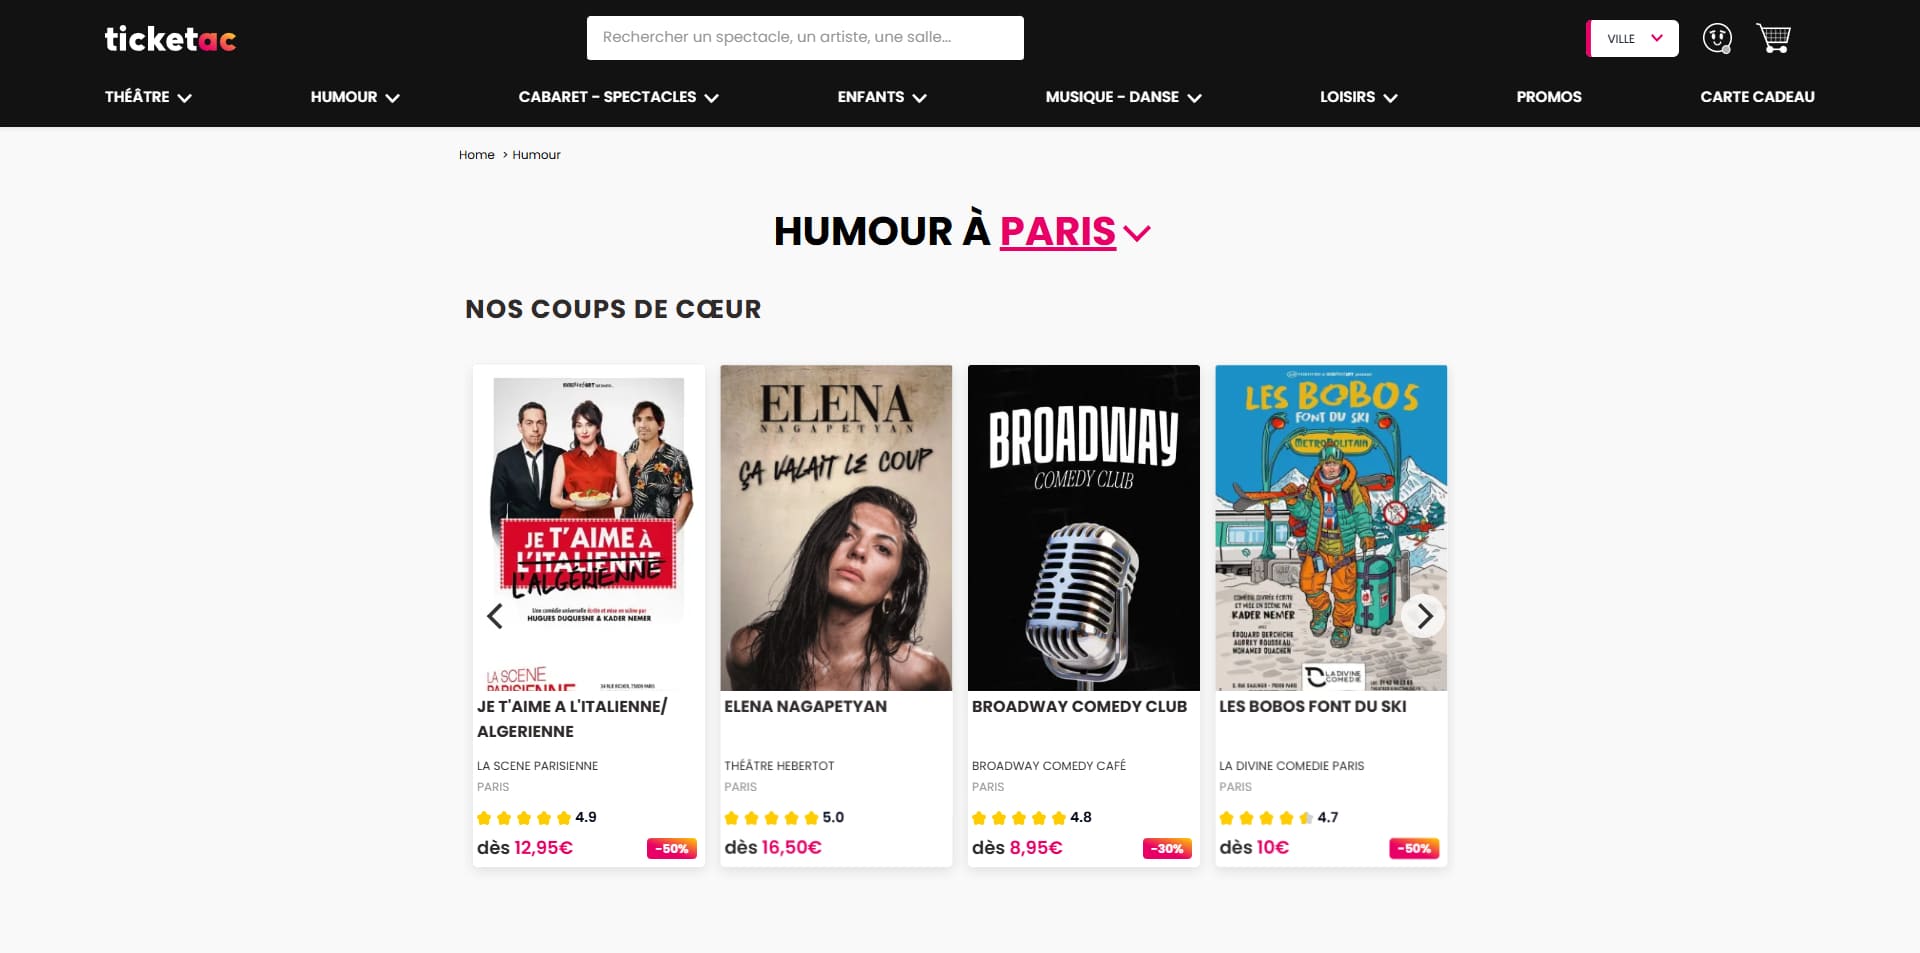Click the ticketac logo
Screen dimensions: 1920x953
tap(170, 38)
